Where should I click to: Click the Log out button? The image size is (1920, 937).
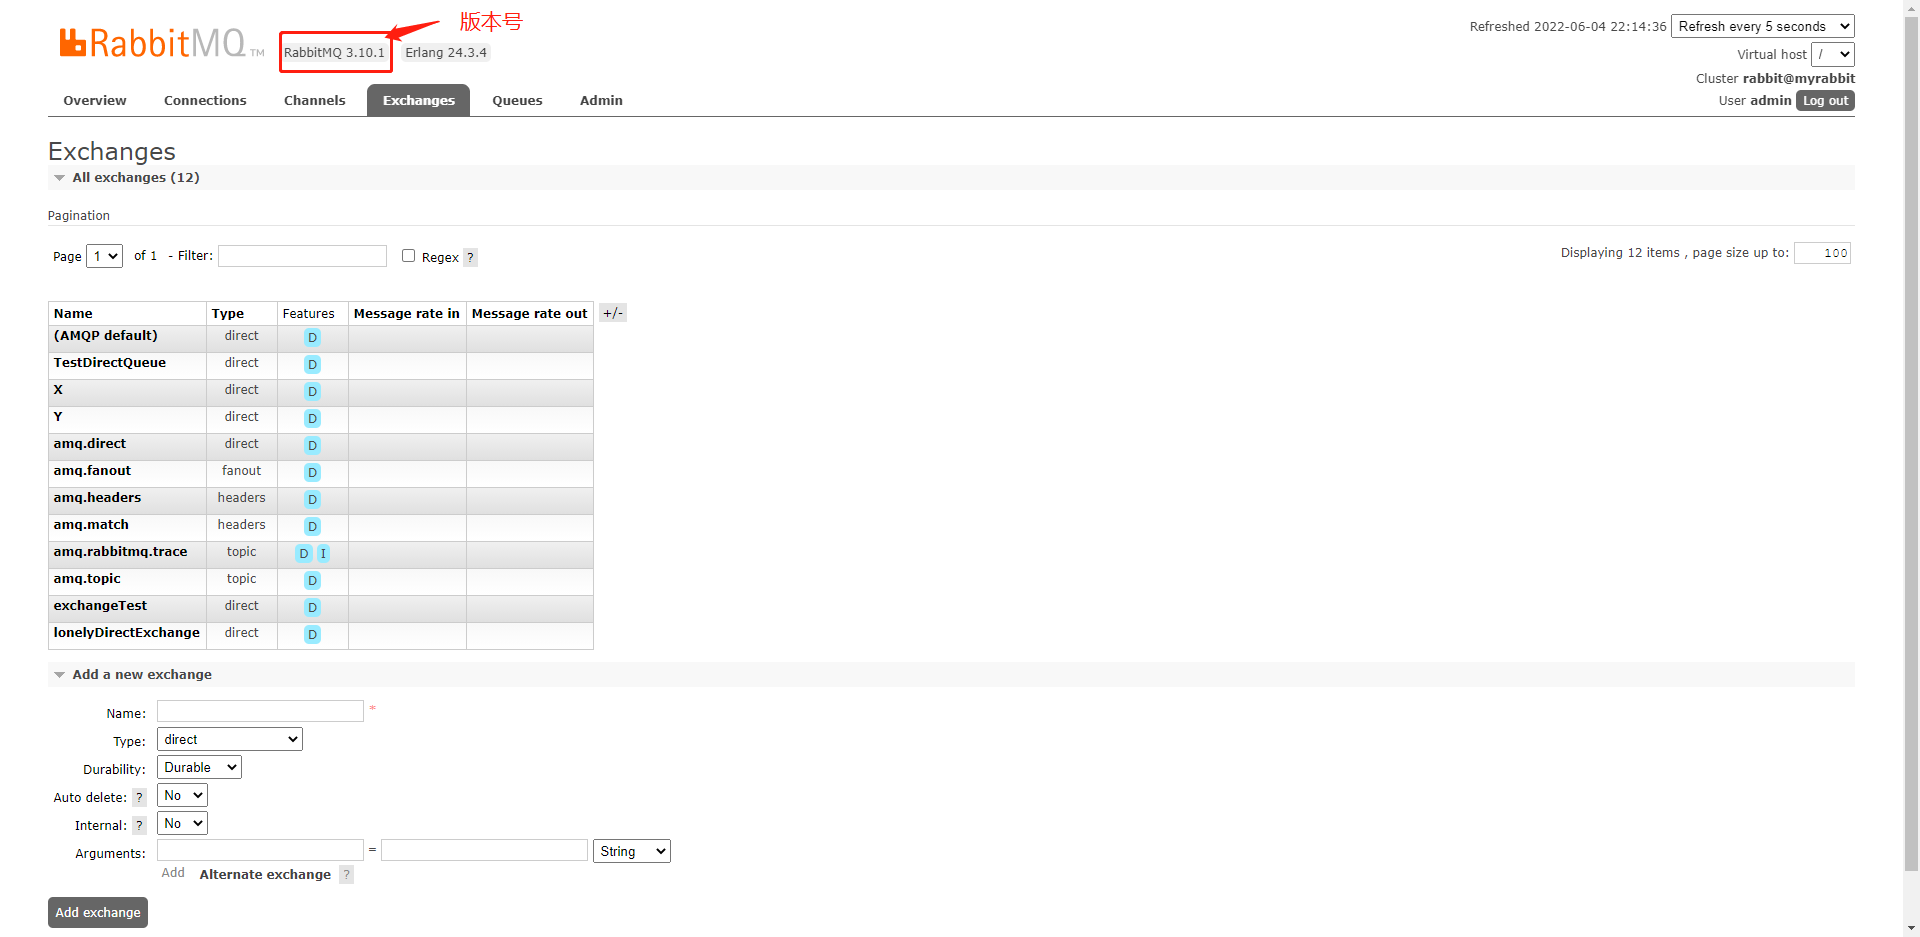coord(1826,101)
